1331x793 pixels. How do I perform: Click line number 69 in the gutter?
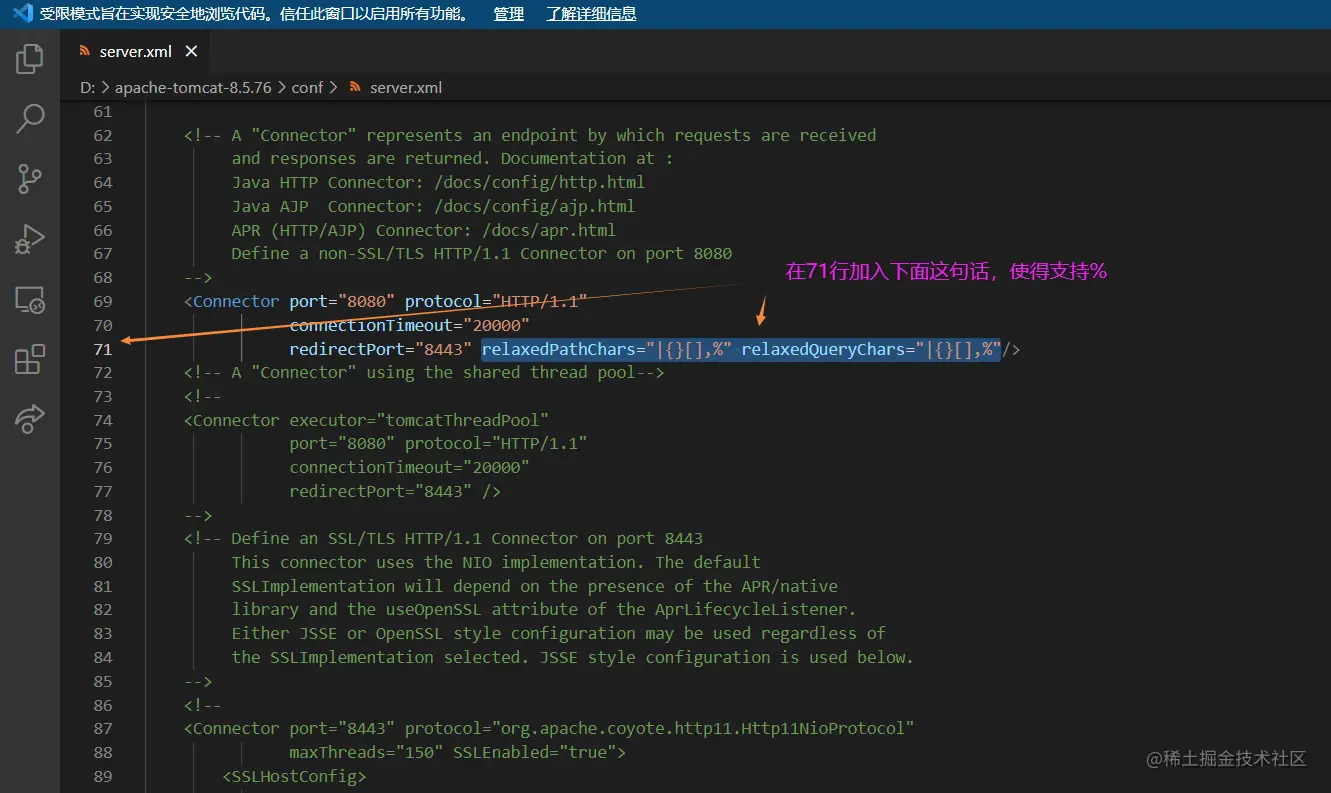[103, 301]
